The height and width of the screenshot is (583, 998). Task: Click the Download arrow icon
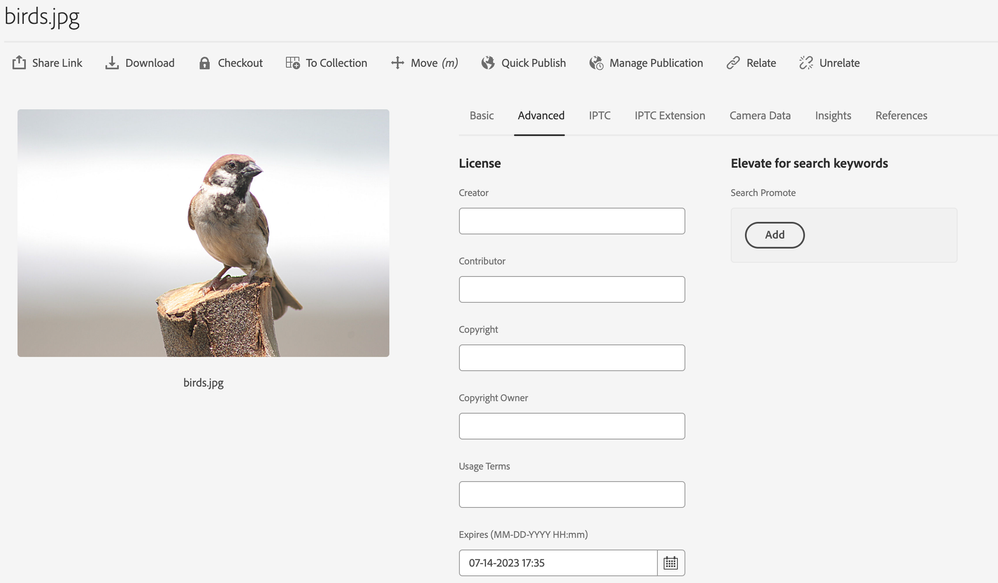pyautogui.click(x=112, y=63)
